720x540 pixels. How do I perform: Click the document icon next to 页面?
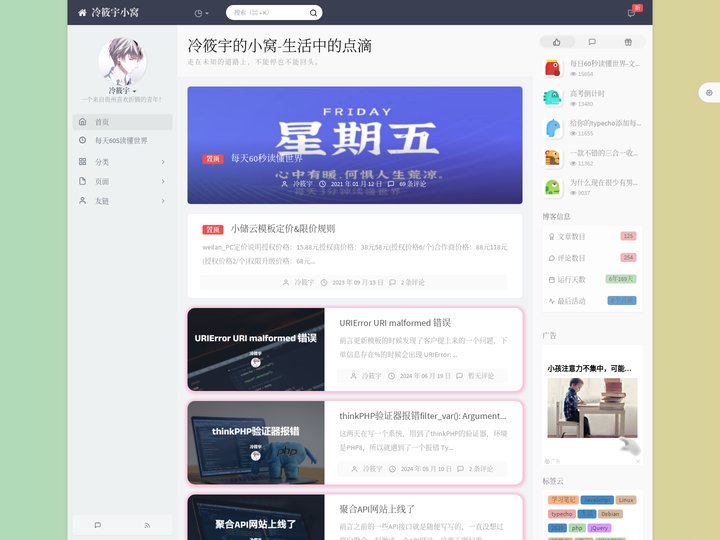click(x=83, y=181)
